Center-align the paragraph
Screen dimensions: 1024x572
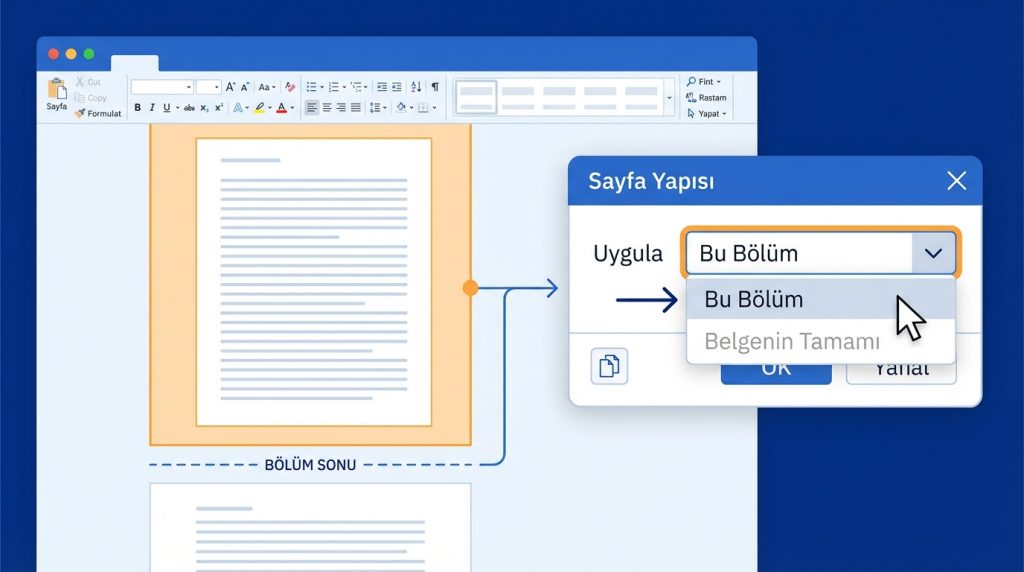tap(327, 108)
